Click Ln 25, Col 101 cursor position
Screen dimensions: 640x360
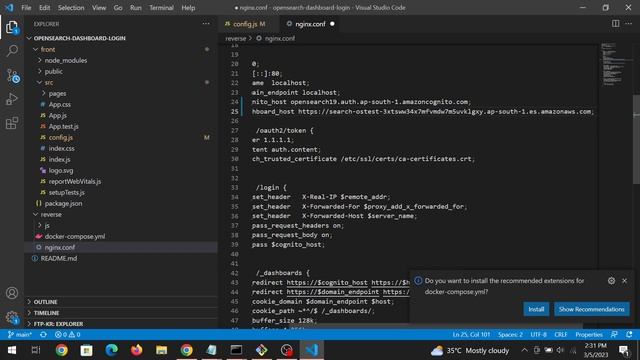(x=471, y=334)
